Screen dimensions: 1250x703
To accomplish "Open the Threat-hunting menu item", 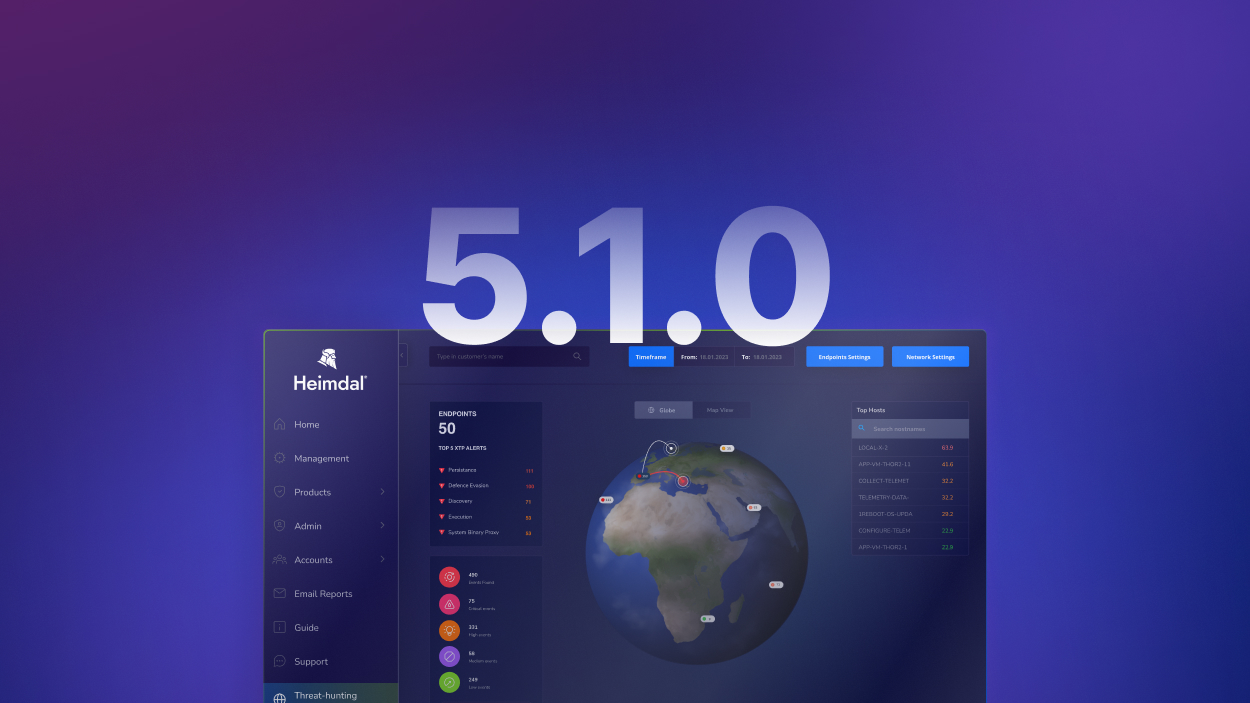I will (x=325, y=695).
